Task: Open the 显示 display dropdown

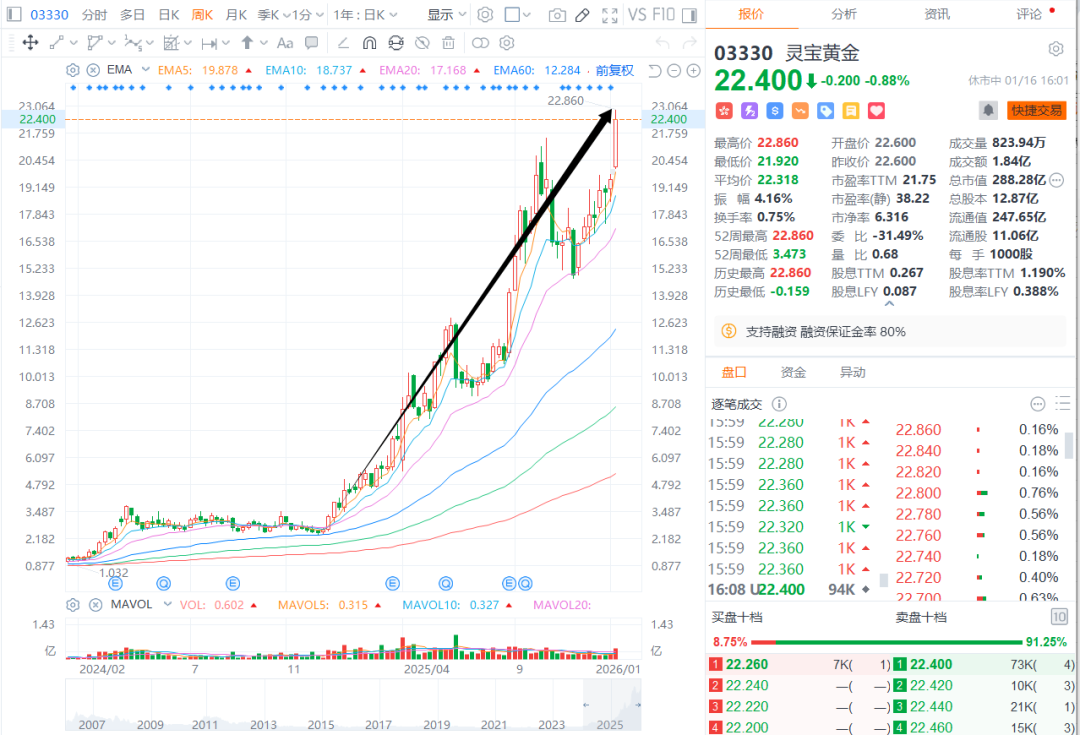Action: point(446,14)
